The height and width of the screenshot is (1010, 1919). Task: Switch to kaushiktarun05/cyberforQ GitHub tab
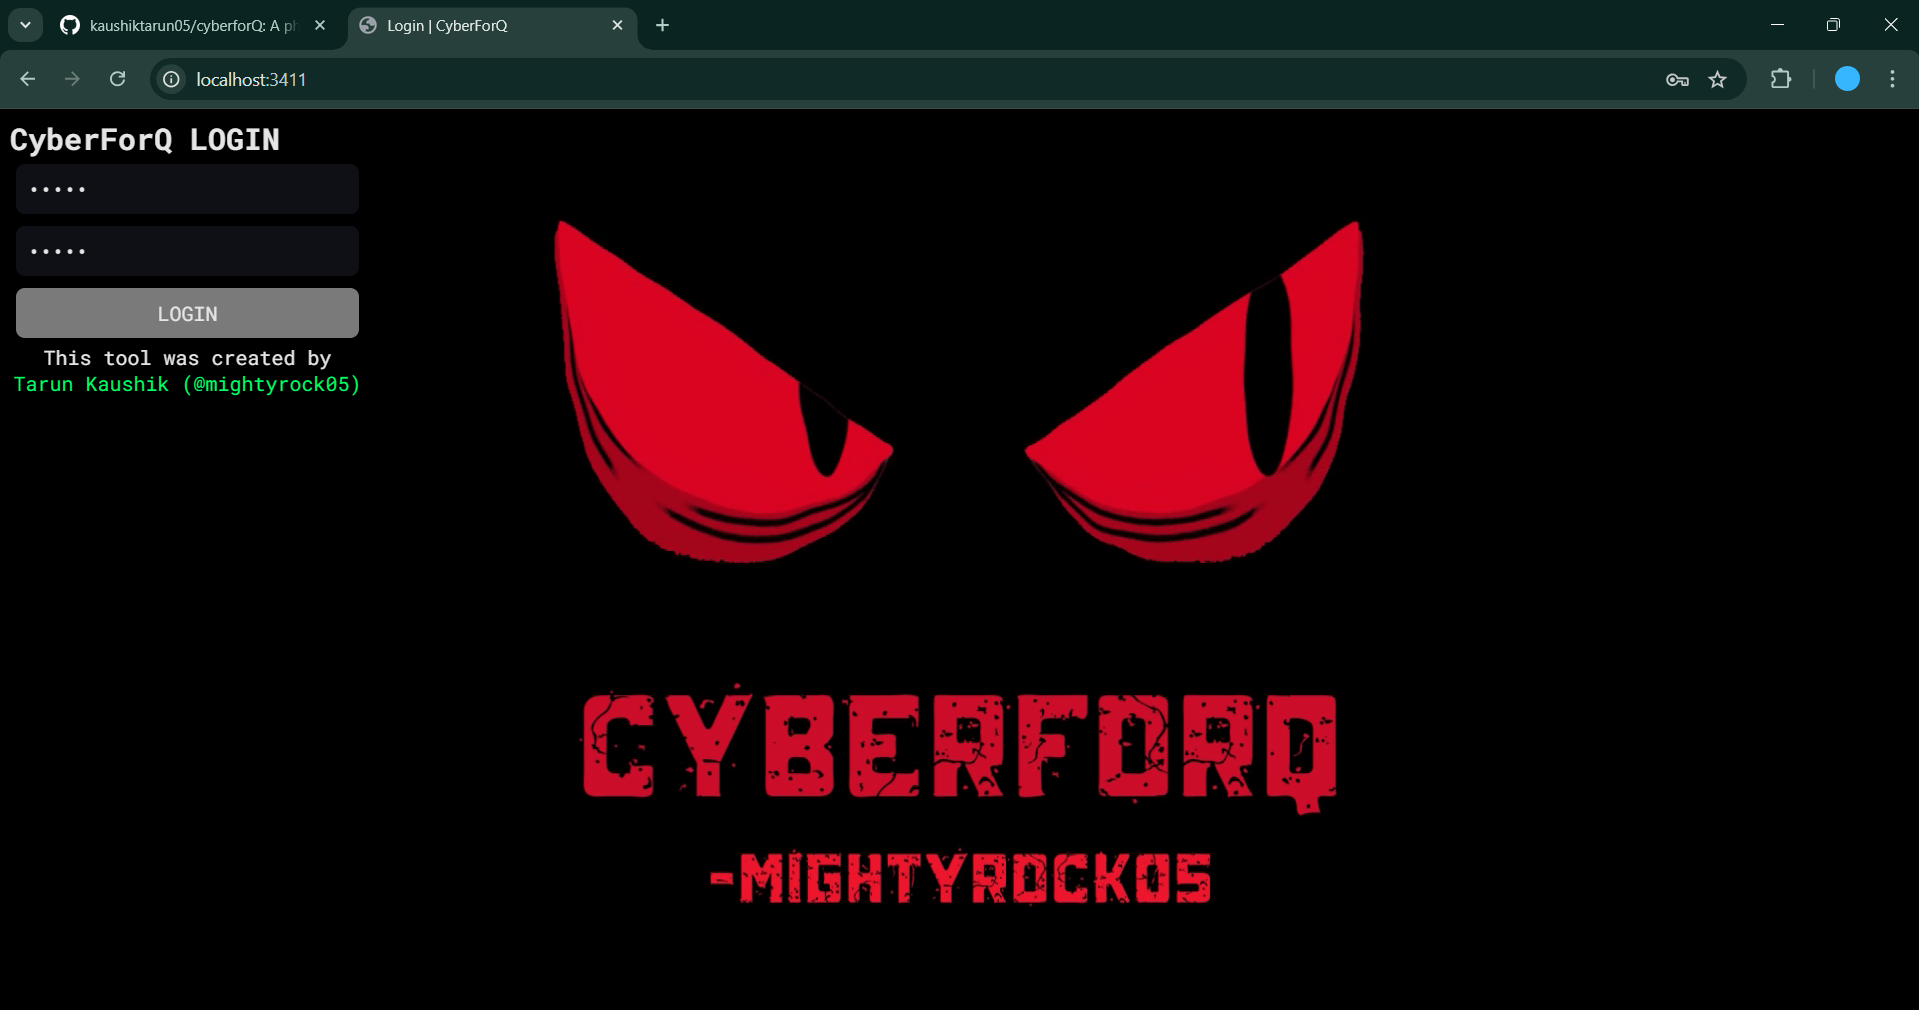pyautogui.click(x=193, y=25)
